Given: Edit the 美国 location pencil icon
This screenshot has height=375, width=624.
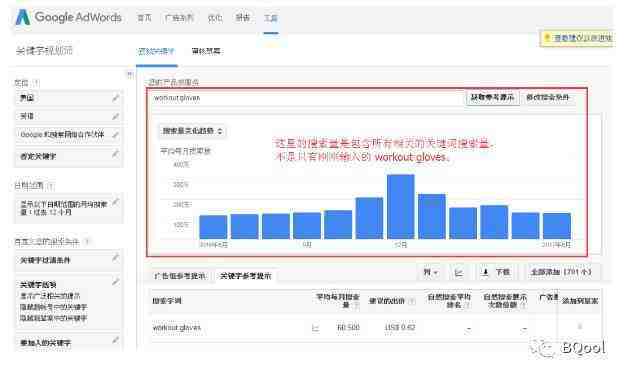Looking at the screenshot, I should click(x=115, y=98).
